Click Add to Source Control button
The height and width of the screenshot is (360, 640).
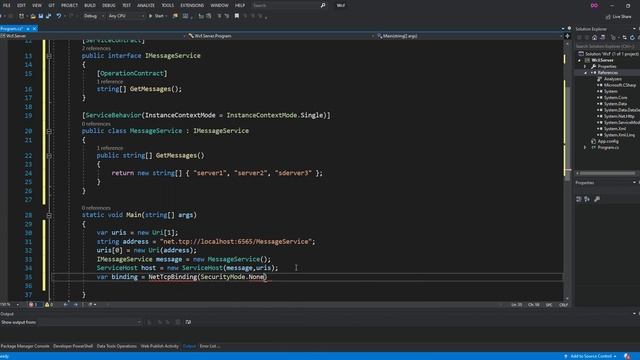click(x=591, y=356)
